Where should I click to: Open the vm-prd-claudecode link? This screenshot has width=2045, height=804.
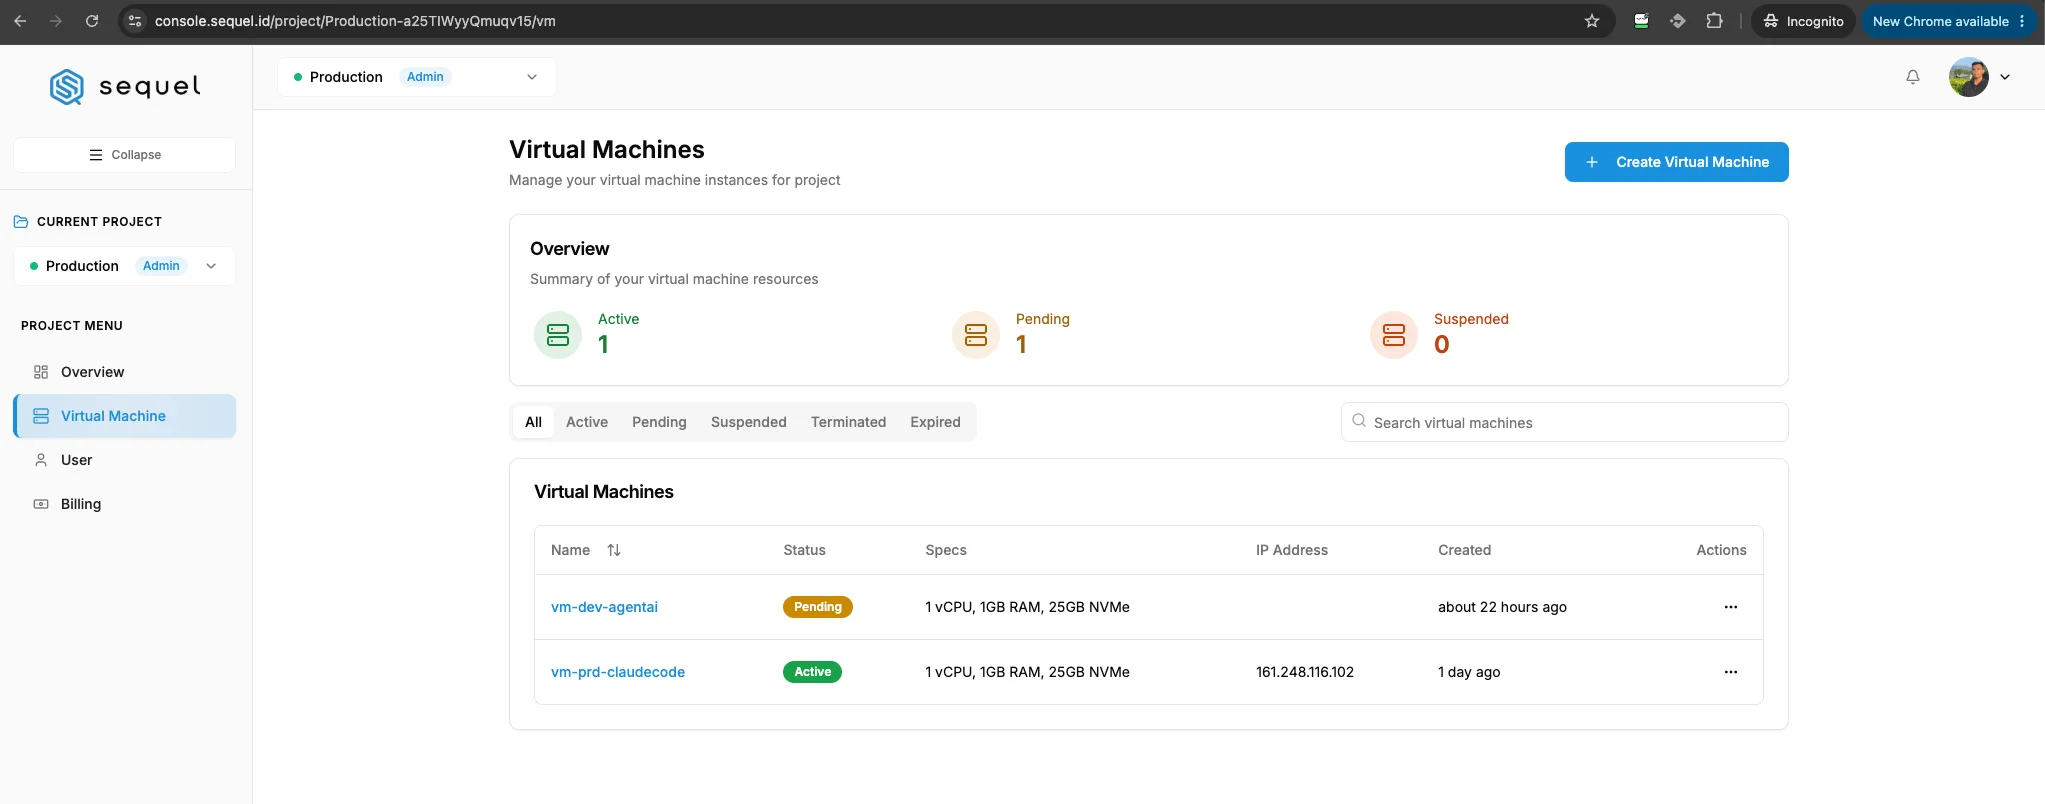618,672
